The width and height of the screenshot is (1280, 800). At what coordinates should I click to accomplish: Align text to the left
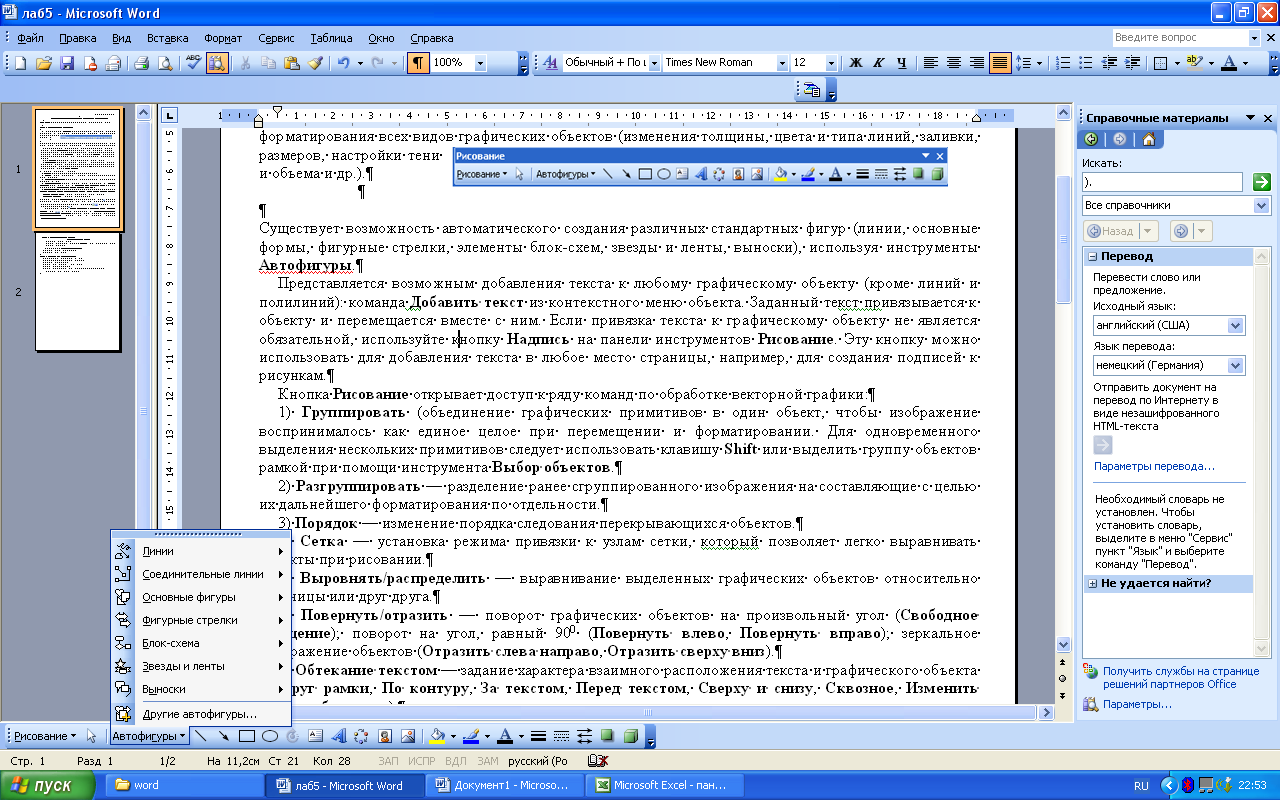[930, 62]
